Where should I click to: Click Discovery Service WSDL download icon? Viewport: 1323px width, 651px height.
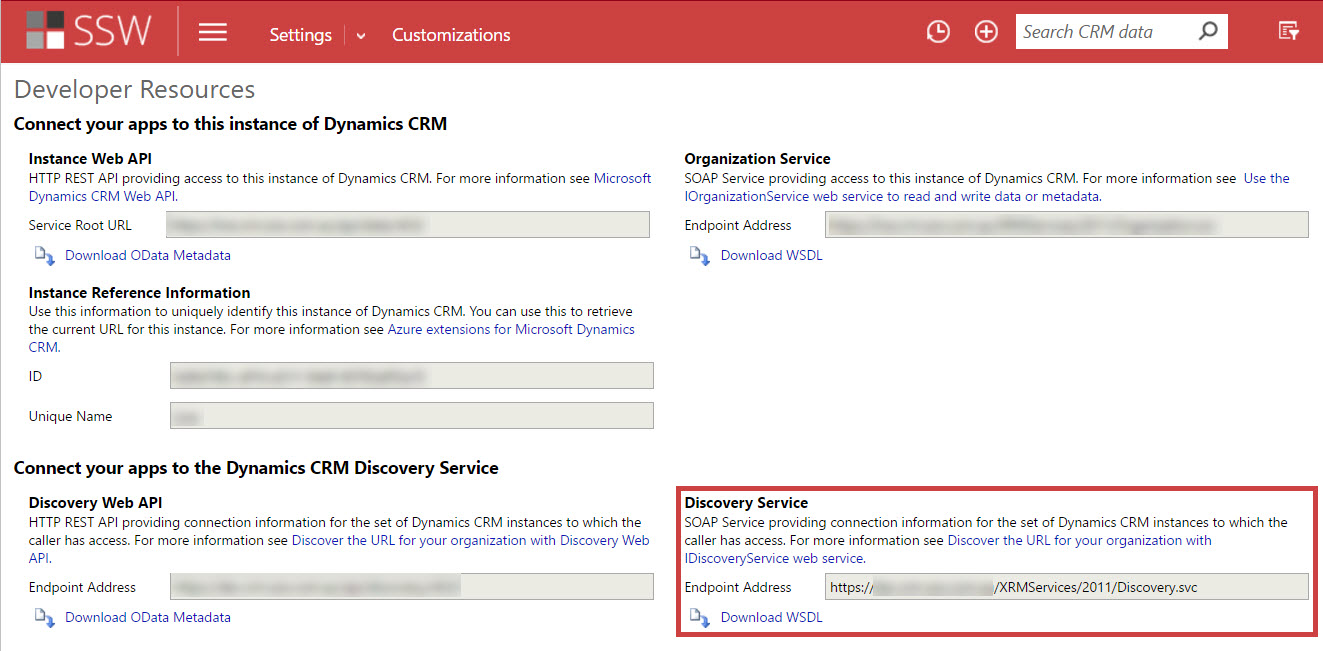coord(700,618)
